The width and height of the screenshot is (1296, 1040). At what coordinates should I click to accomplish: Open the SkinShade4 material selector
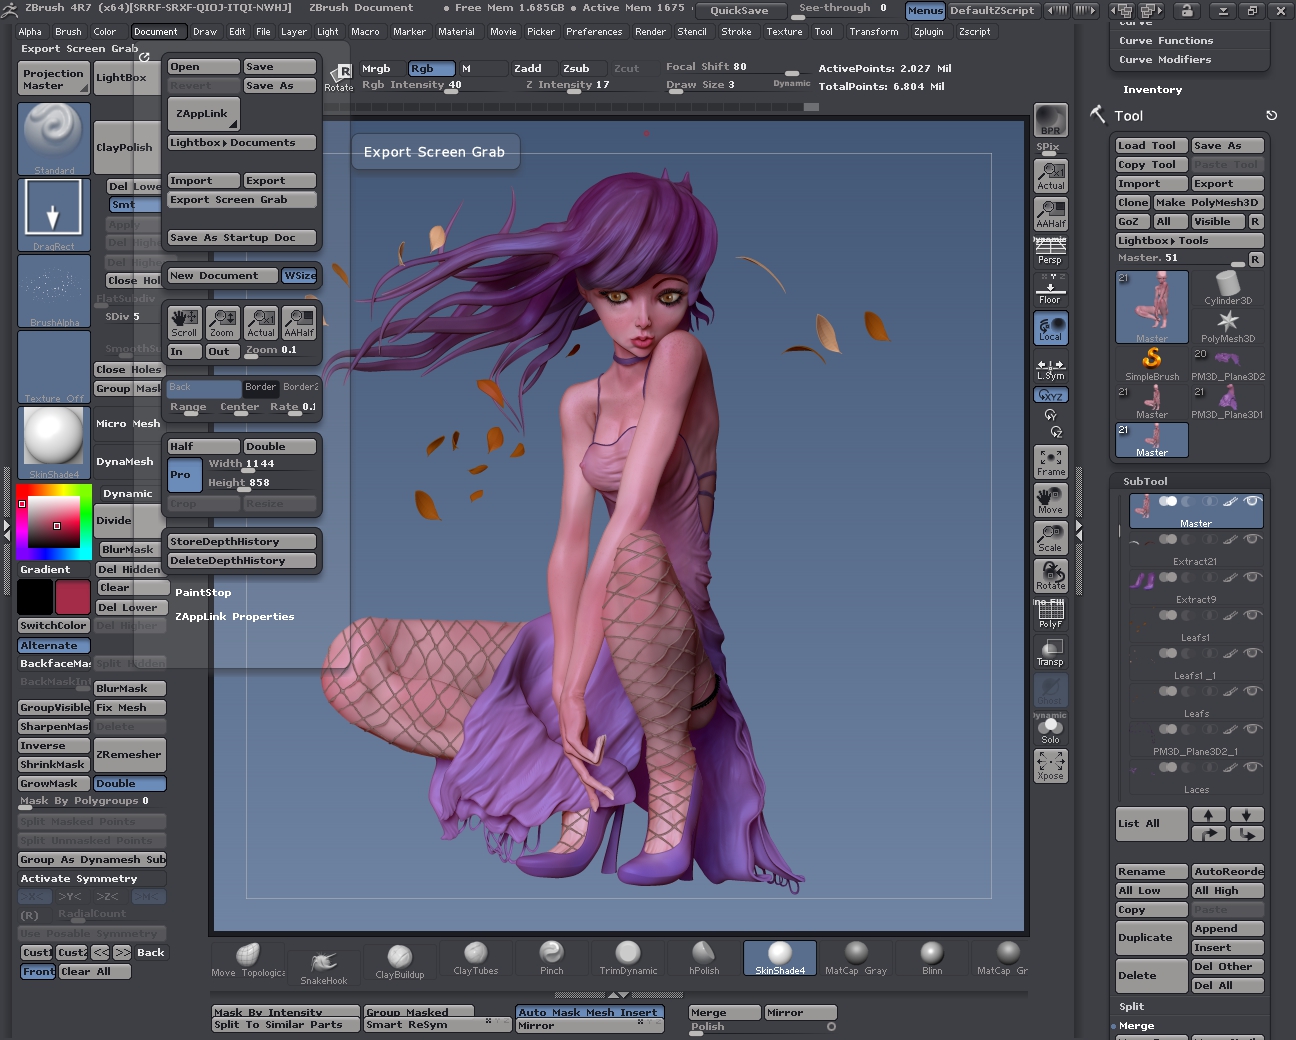(x=54, y=443)
